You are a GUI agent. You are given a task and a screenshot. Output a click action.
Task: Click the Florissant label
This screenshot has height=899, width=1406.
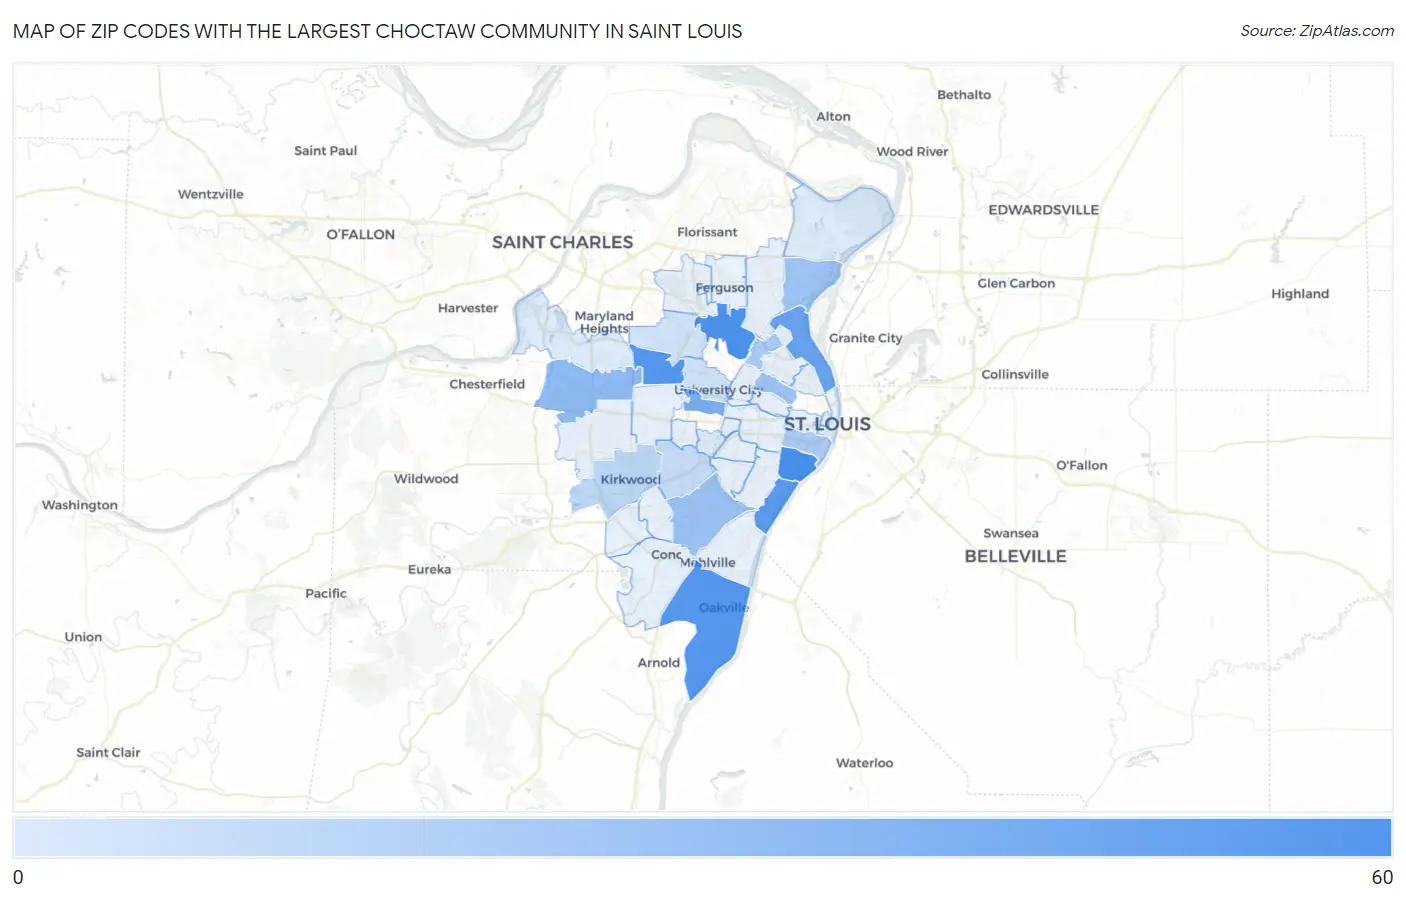pyautogui.click(x=707, y=232)
